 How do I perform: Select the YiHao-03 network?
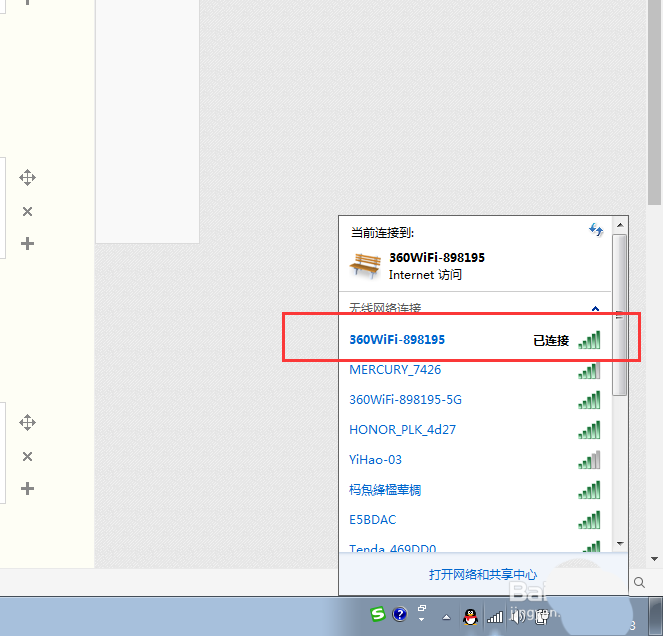coord(475,460)
